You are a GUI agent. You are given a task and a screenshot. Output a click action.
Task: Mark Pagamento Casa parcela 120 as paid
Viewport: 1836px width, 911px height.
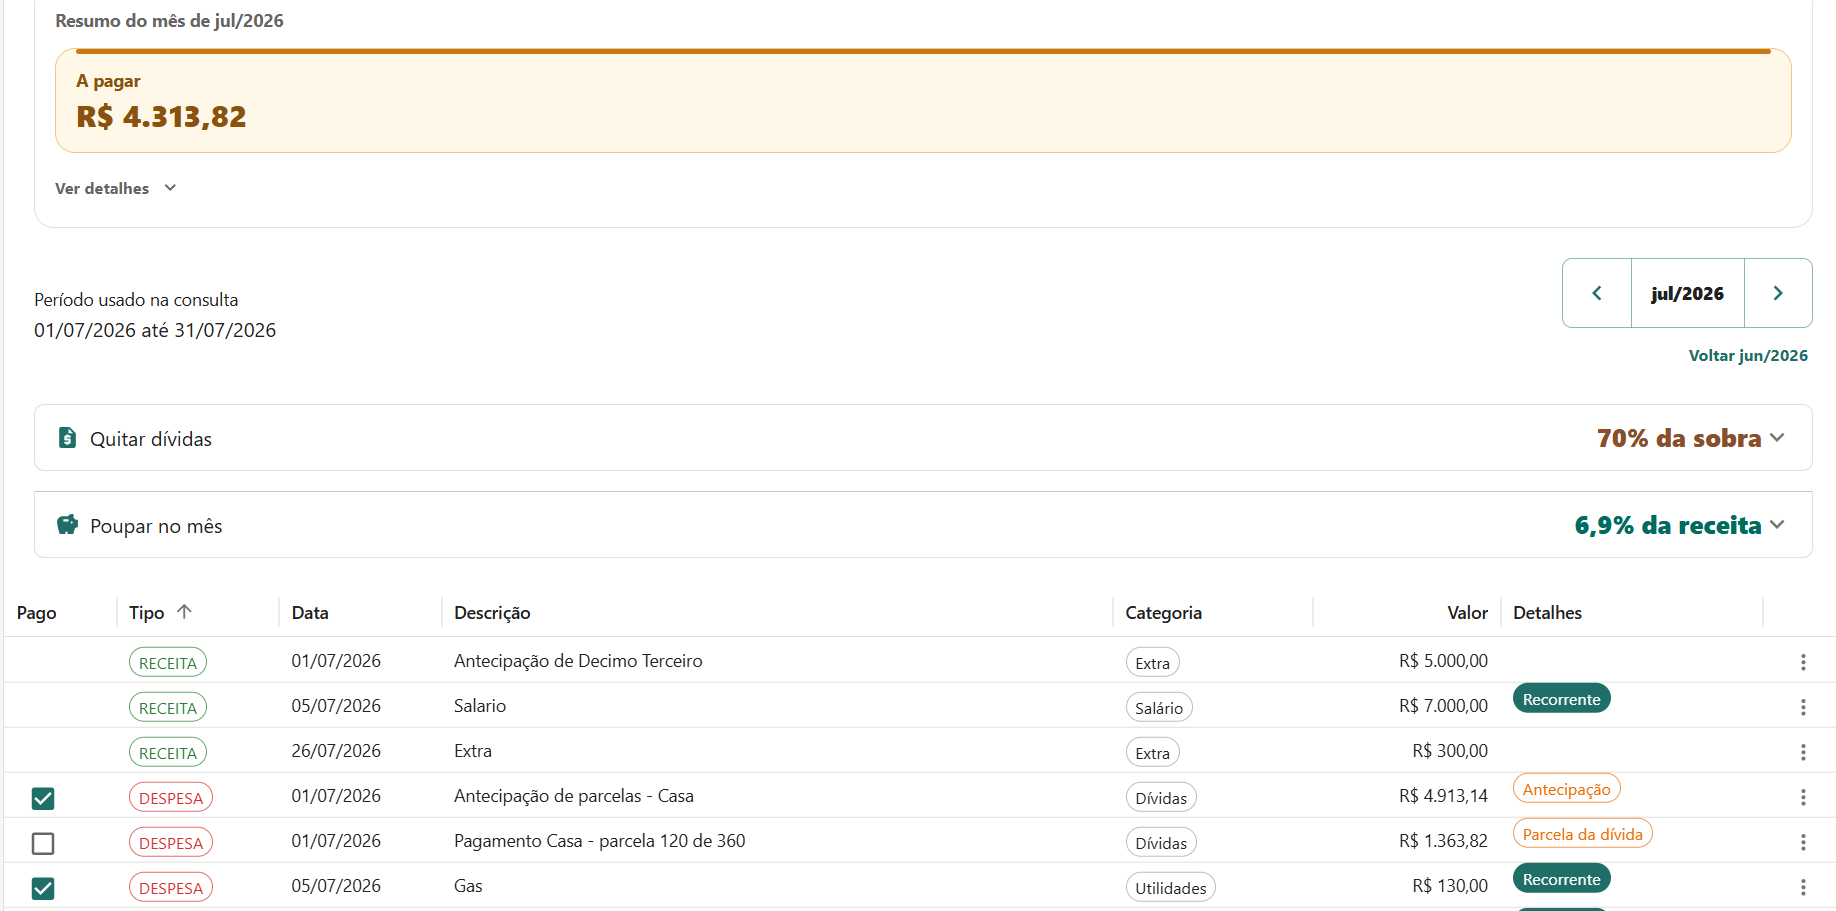(x=43, y=843)
